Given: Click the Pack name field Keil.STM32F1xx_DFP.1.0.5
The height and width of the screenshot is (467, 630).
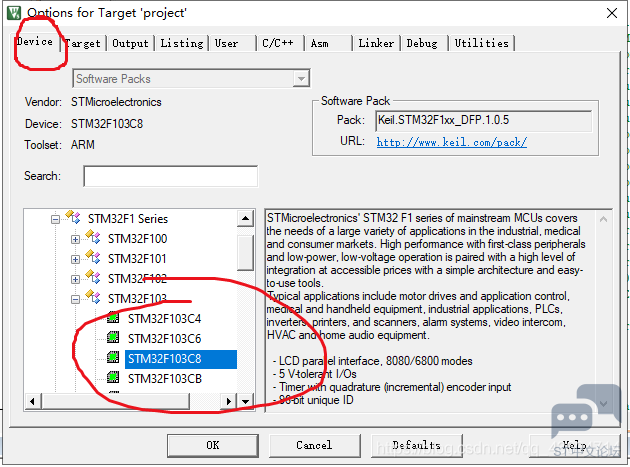Looking at the screenshot, I should point(484,120).
